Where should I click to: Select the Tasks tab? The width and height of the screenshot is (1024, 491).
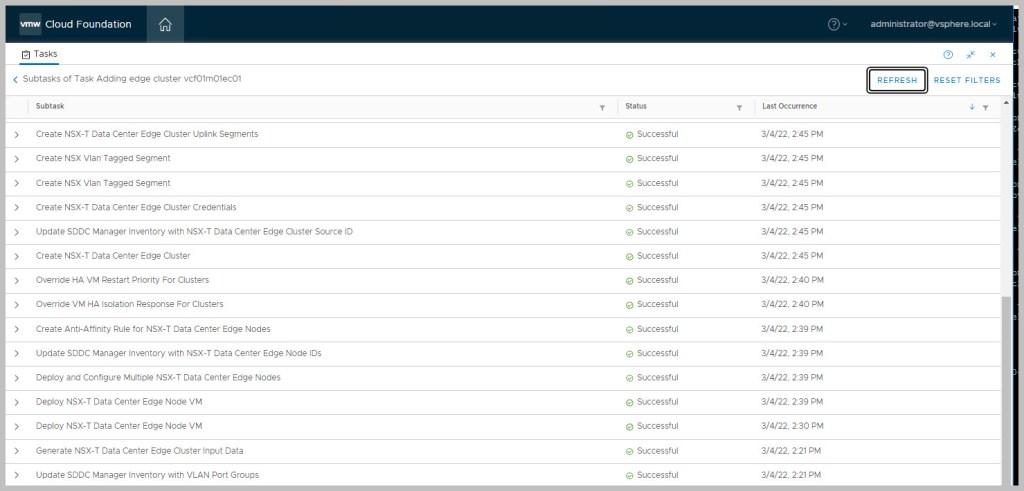coord(39,54)
